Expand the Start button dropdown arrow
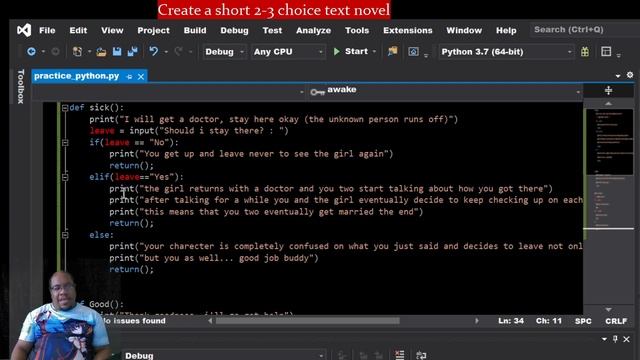The width and height of the screenshot is (640, 360). (x=374, y=52)
